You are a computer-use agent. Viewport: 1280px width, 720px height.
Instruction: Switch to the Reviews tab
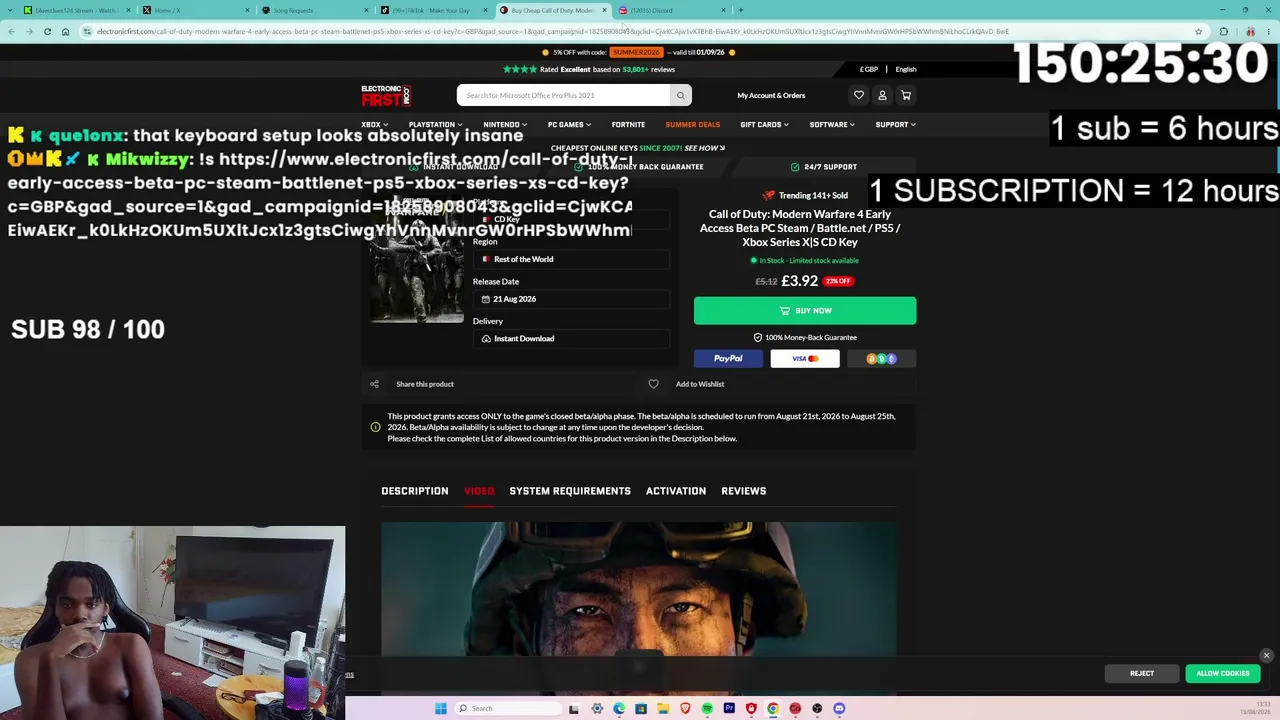tap(744, 491)
